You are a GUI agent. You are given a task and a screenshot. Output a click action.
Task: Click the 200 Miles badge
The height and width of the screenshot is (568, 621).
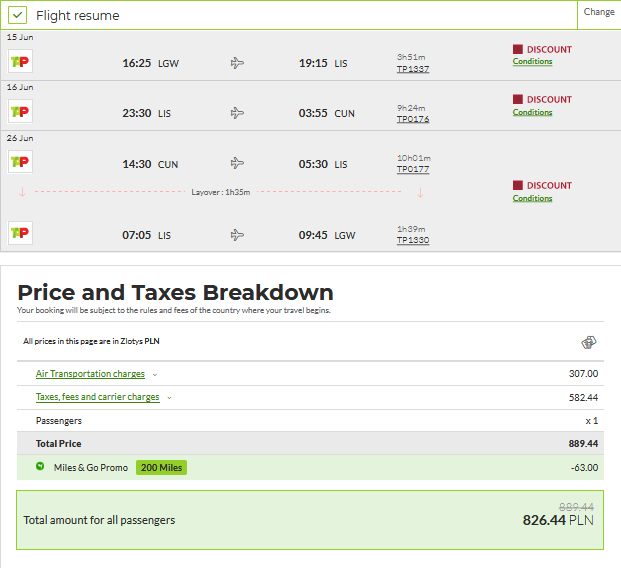pyautogui.click(x=161, y=468)
